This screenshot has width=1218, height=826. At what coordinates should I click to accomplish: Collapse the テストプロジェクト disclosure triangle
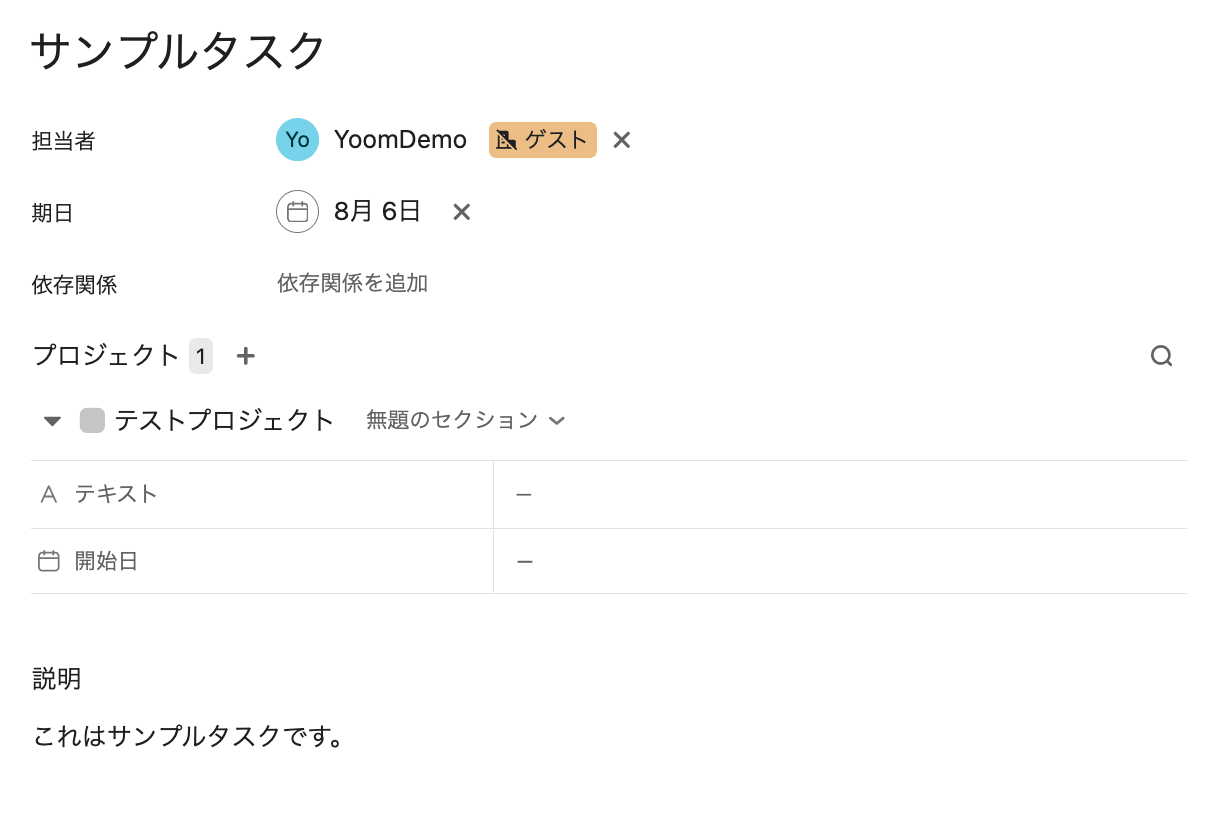point(53,421)
